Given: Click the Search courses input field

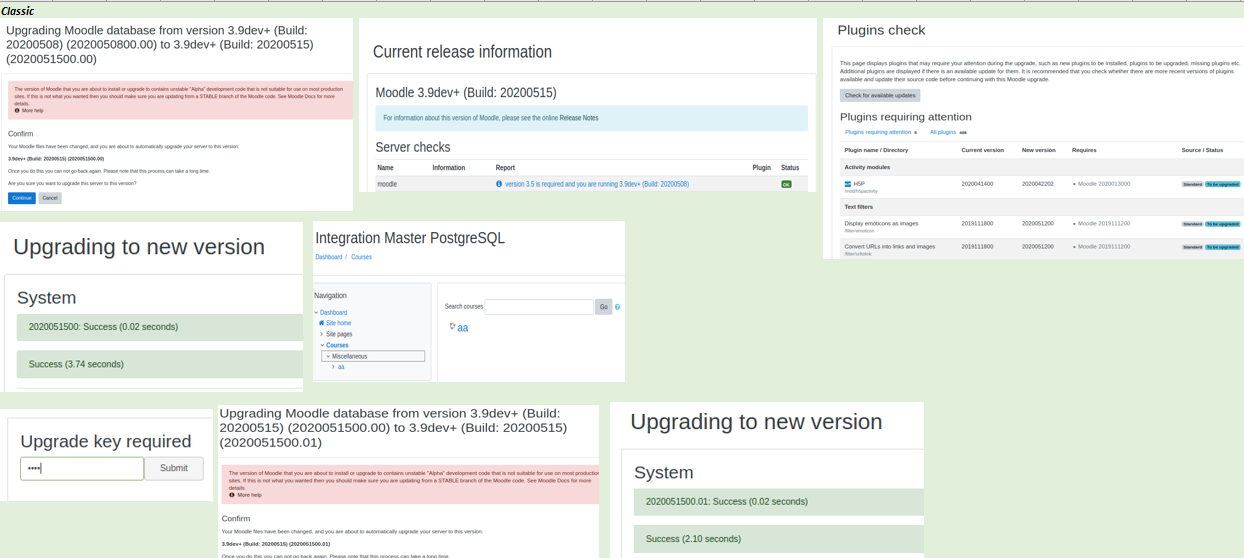Looking at the screenshot, I should [539, 307].
